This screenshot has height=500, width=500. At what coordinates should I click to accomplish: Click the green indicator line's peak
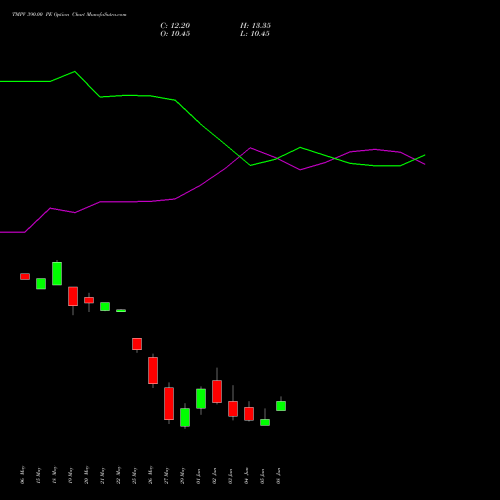point(74,71)
